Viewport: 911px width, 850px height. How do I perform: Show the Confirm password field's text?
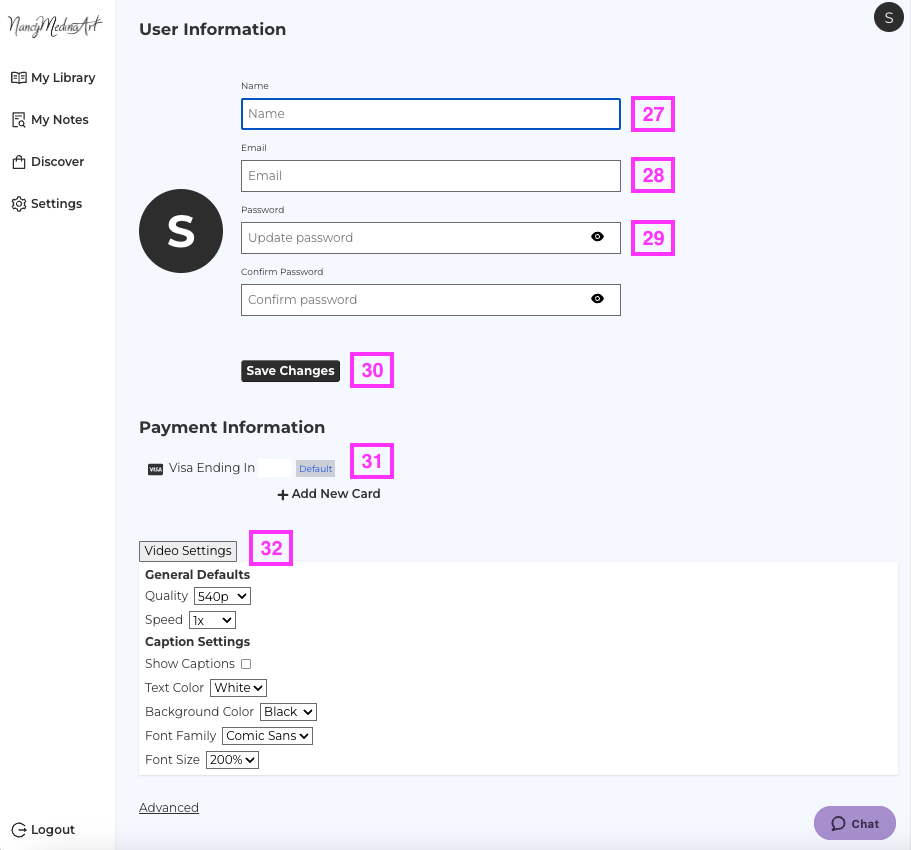coord(597,299)
